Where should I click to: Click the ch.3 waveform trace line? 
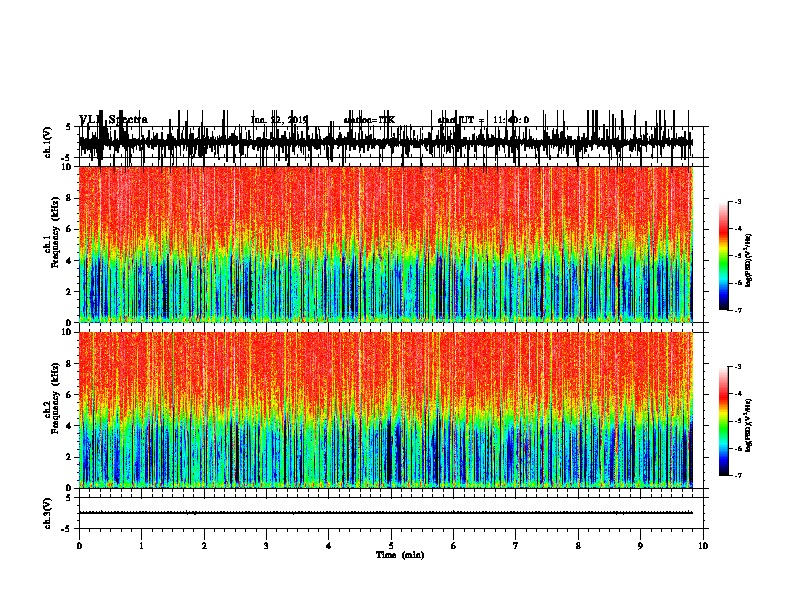(385, 513)
